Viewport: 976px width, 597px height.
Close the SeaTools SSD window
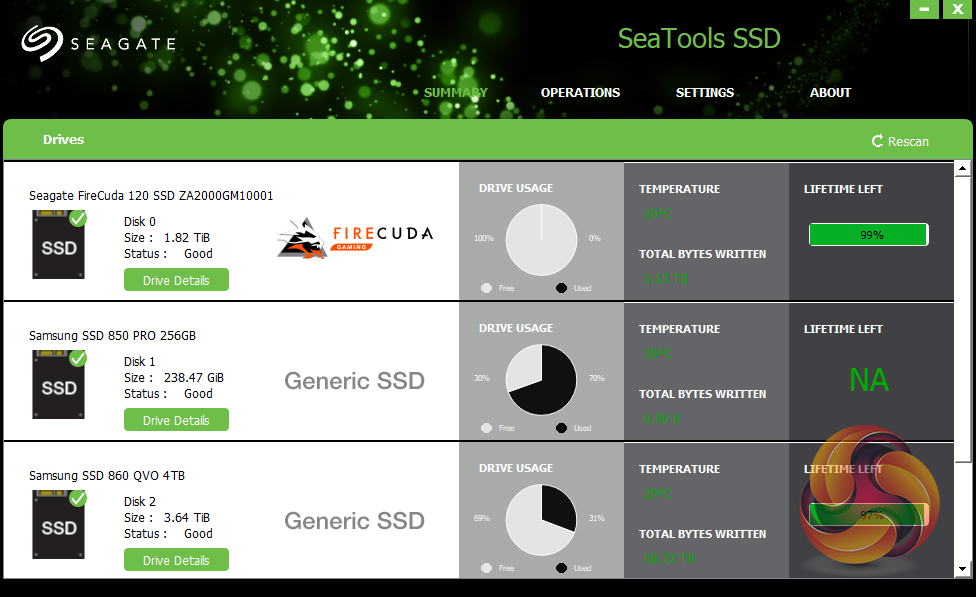(957, 9)
